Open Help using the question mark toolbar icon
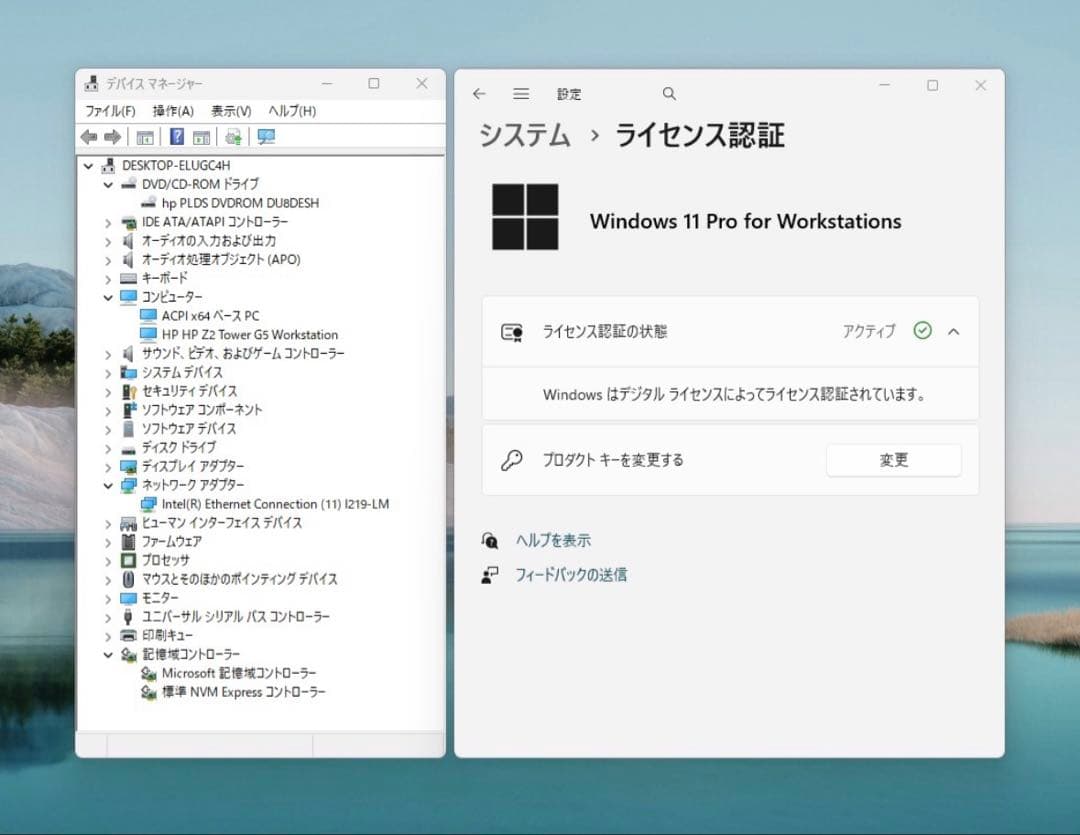The width and height of the screenshot is (1080, 835). 178,136
